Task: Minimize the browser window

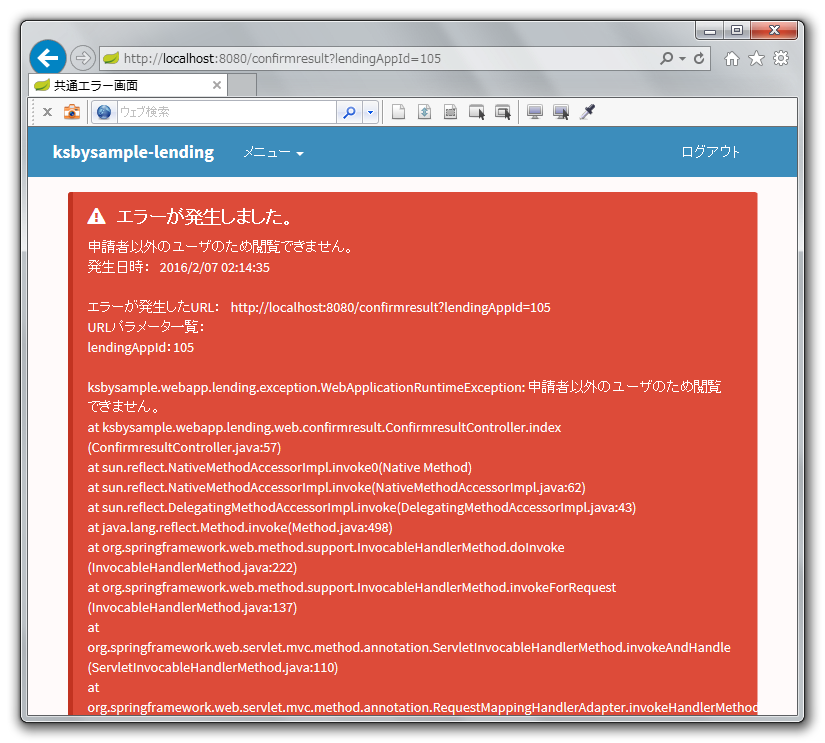Action: click(x=710, y=31)
